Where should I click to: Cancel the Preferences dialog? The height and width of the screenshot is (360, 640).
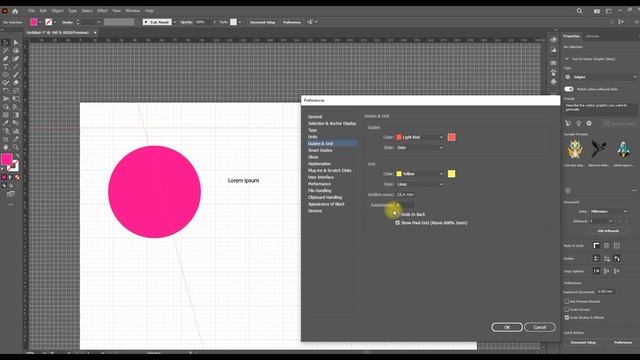540,327
